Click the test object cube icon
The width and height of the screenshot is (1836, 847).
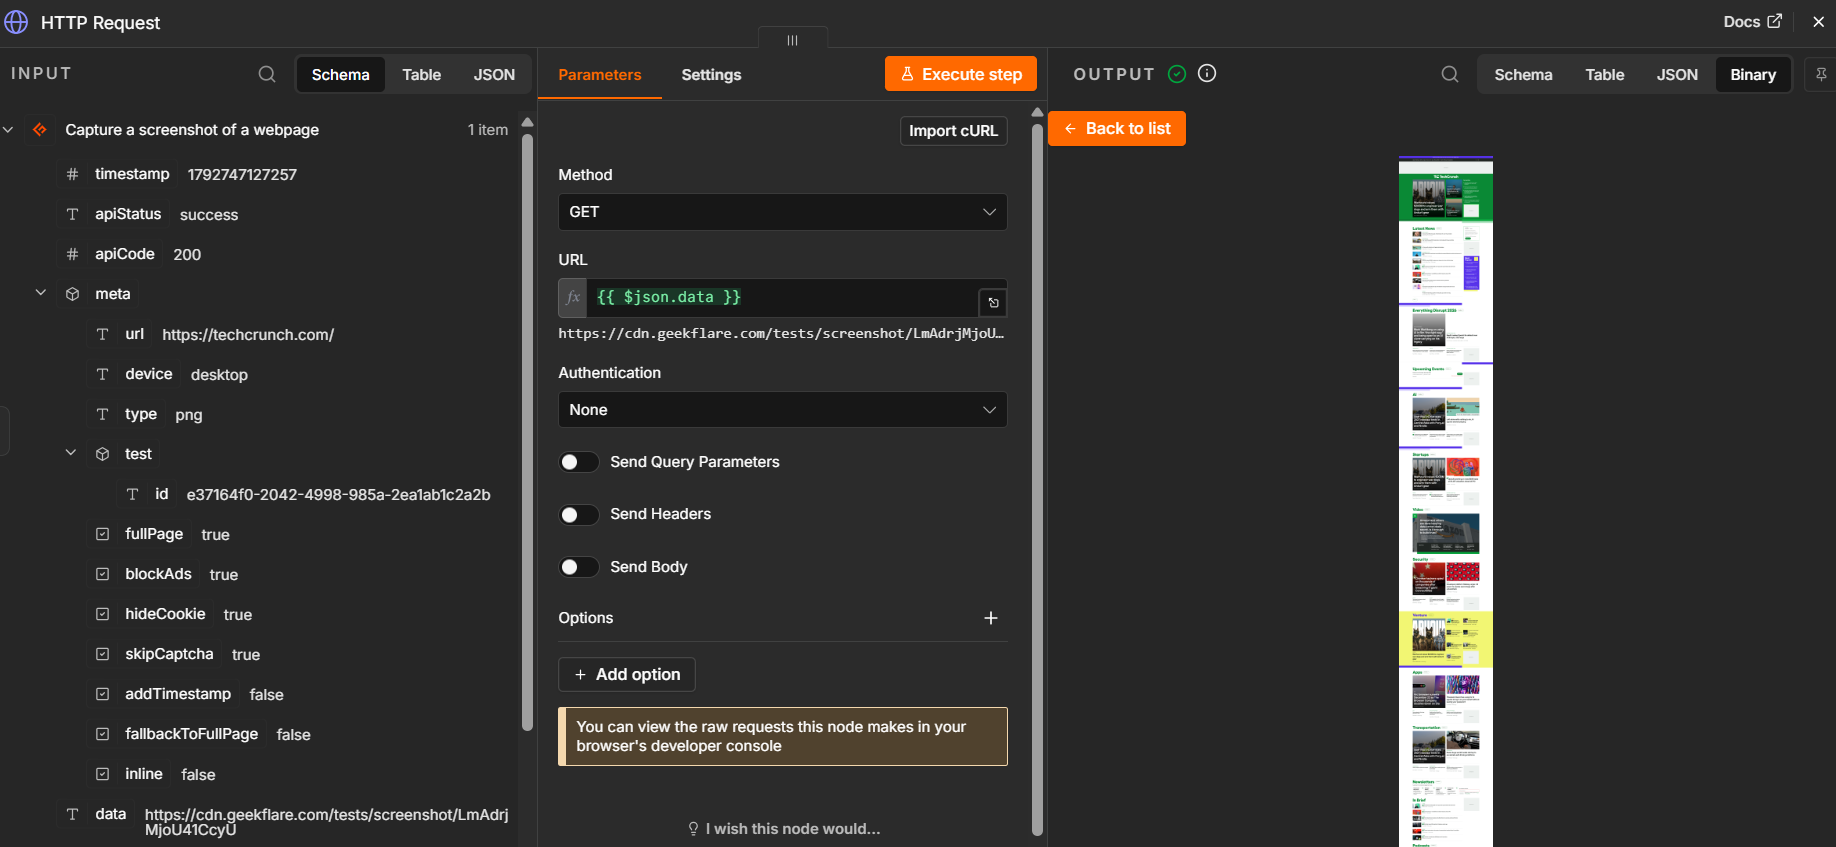102,454
